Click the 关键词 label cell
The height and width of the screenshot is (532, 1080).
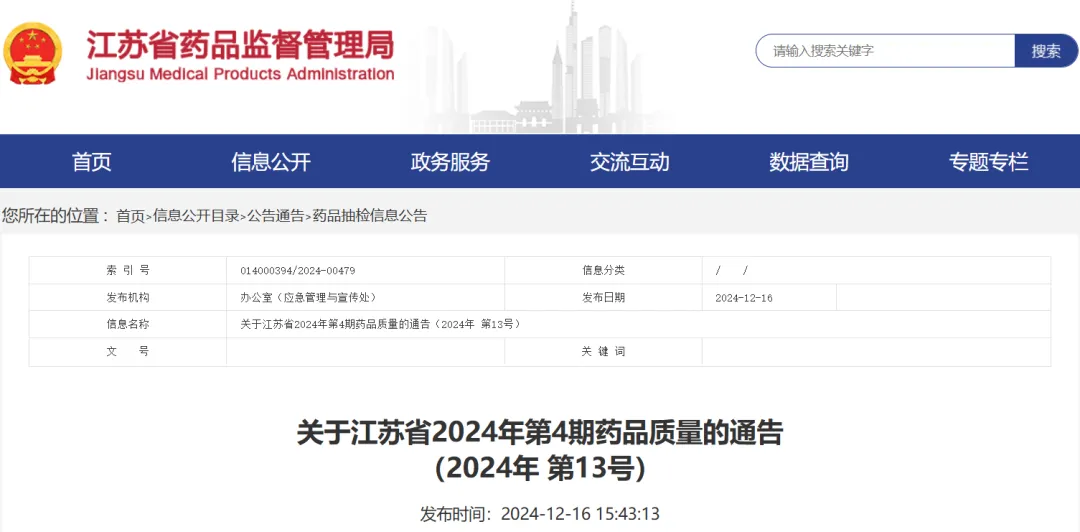coord(603,351)
